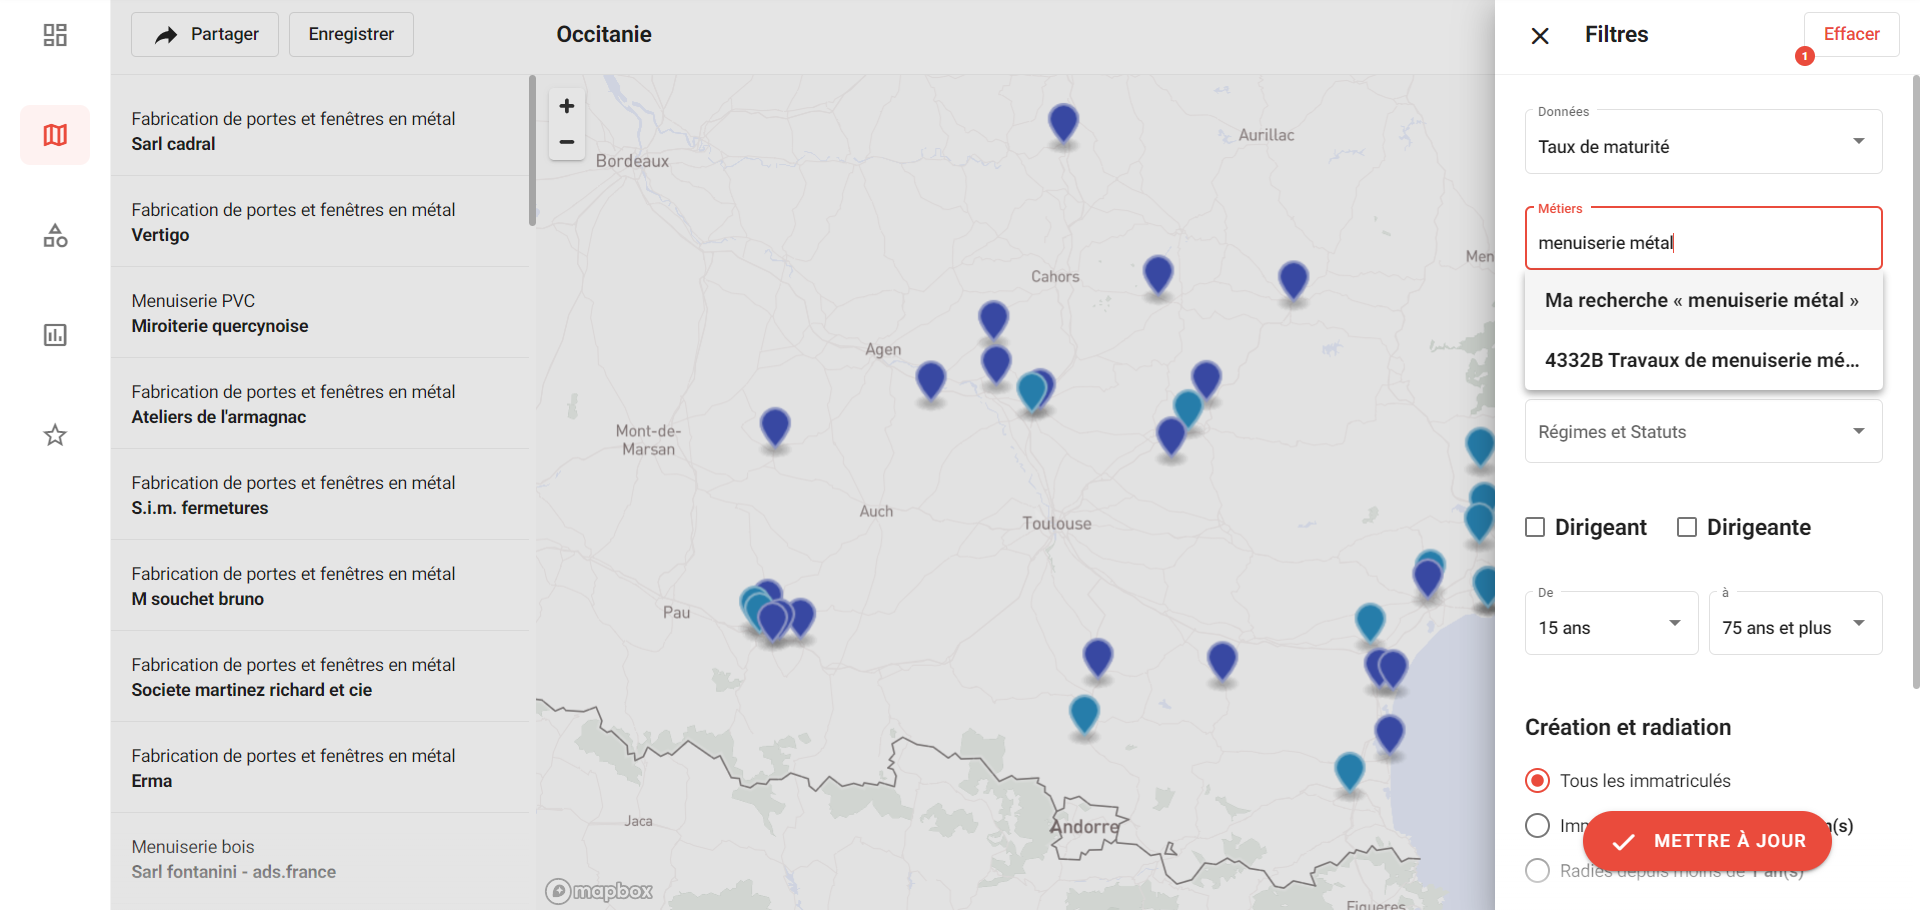The width and height of the screenshot is (1920, 910).
Task: Open the De 15 ans age dropdown
Action: [x=1611, y=623]
